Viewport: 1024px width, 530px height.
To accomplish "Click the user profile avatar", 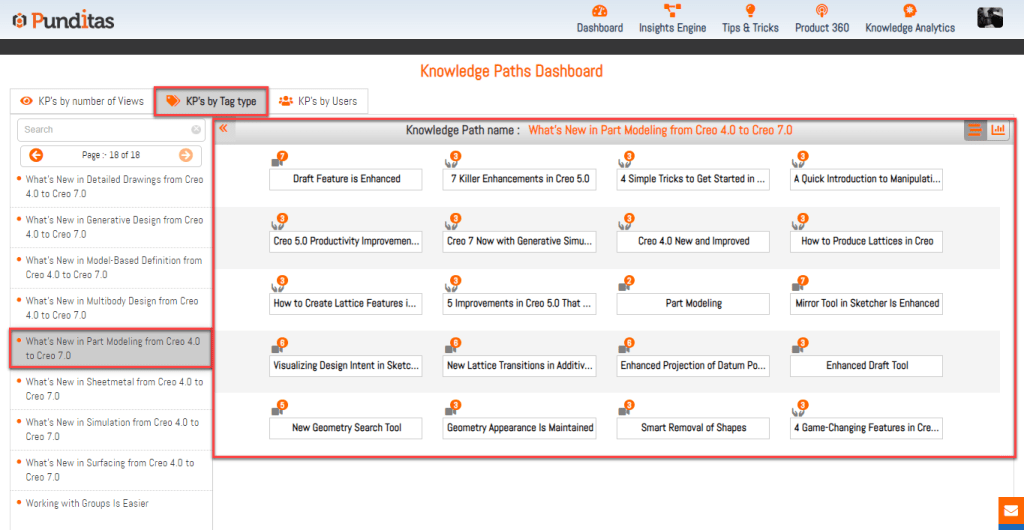I will 990,18.
